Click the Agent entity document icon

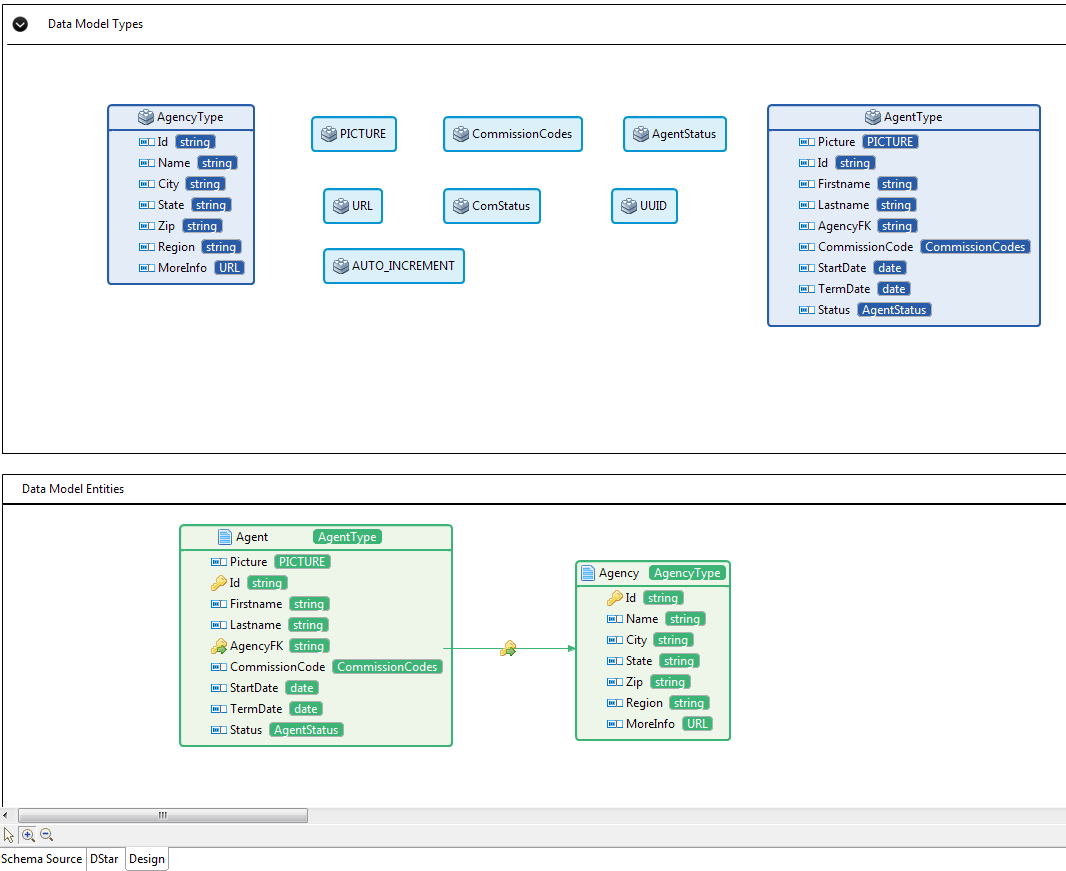point(224,537)
